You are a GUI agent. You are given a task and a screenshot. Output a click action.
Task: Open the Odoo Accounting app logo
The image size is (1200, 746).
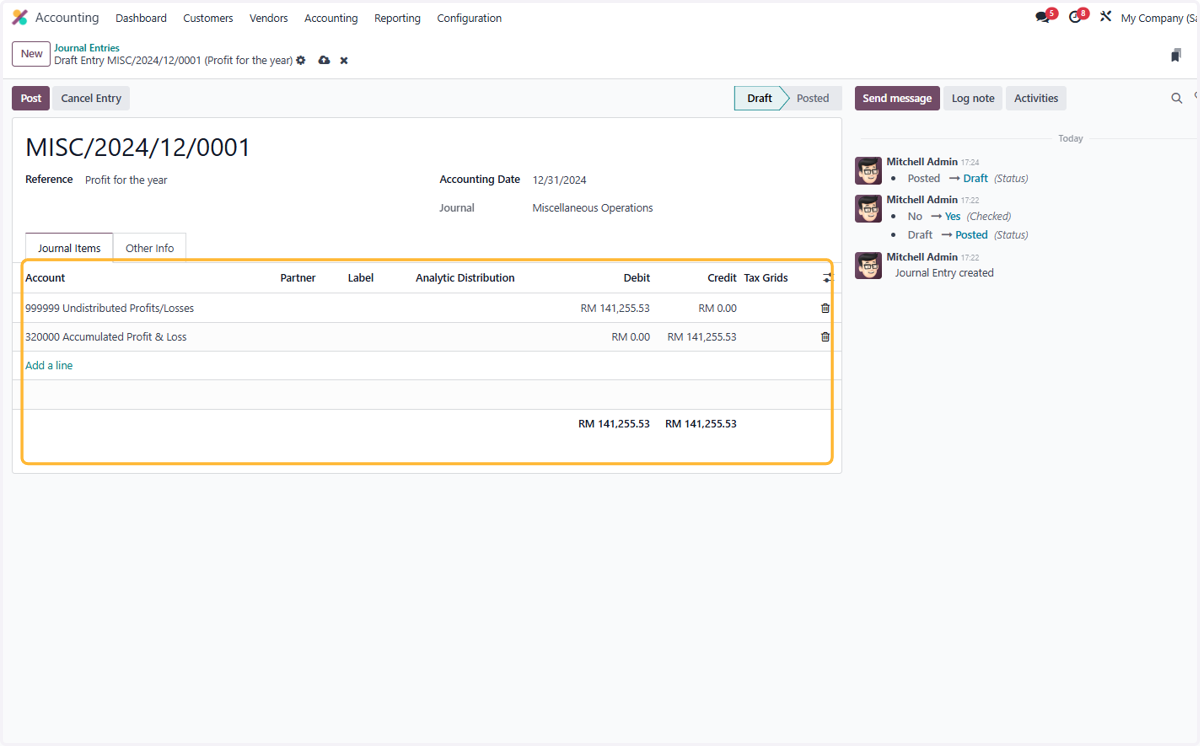click(20, 18)
